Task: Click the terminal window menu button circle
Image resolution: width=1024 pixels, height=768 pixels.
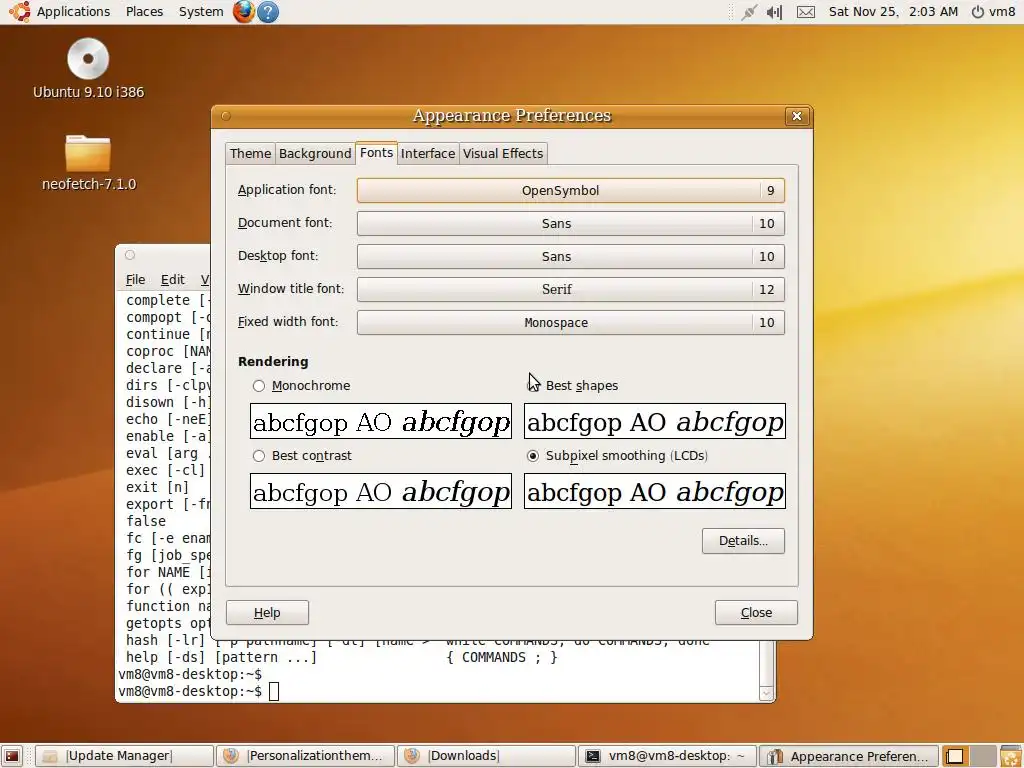Action: pos(130,255)
